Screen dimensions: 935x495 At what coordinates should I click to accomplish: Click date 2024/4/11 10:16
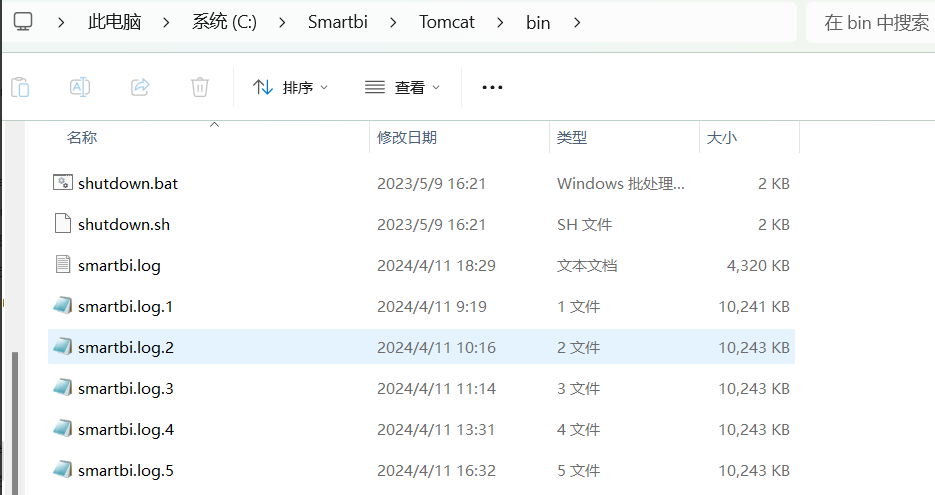pyautogui.click(x=436, y=348)
